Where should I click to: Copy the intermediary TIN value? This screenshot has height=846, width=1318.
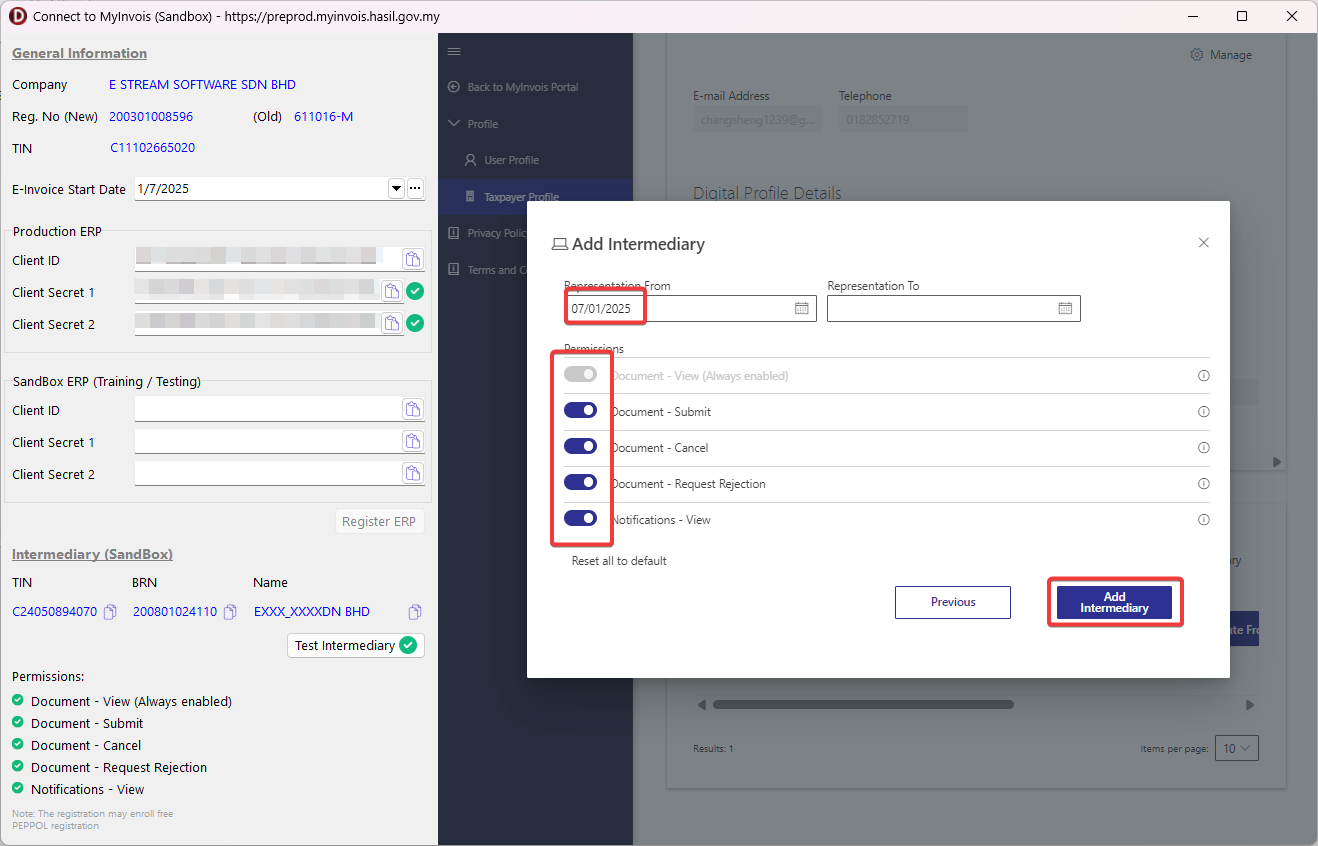coord(111,612)
